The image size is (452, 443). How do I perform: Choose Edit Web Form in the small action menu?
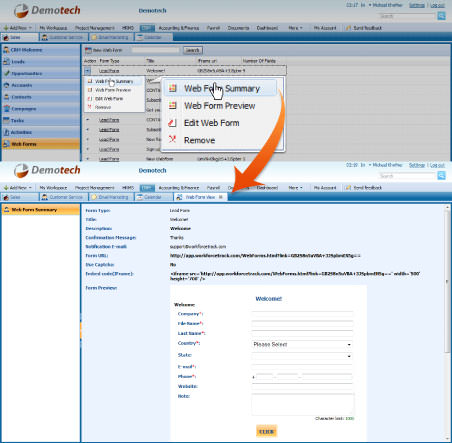pos(109,99)
